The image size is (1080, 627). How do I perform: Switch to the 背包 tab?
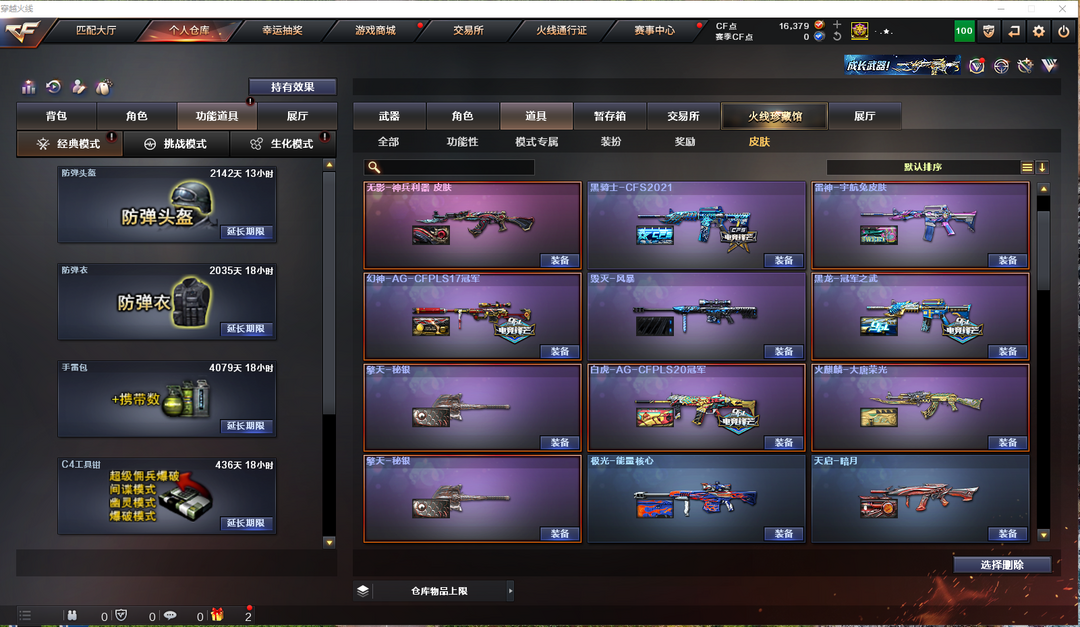coord(56,116)
